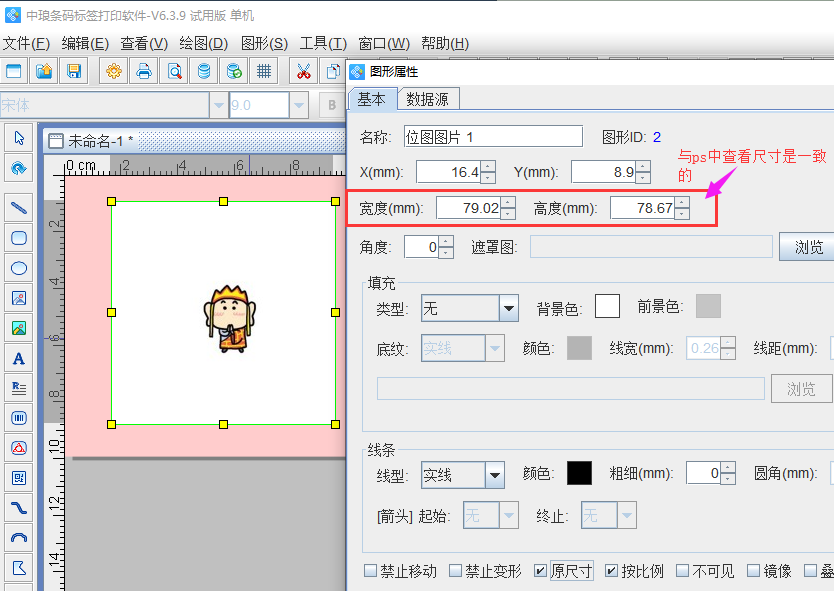Viewport: 834px width, 591px height.
Task: Open the 工具(T) menu
Action: (323, 43)
